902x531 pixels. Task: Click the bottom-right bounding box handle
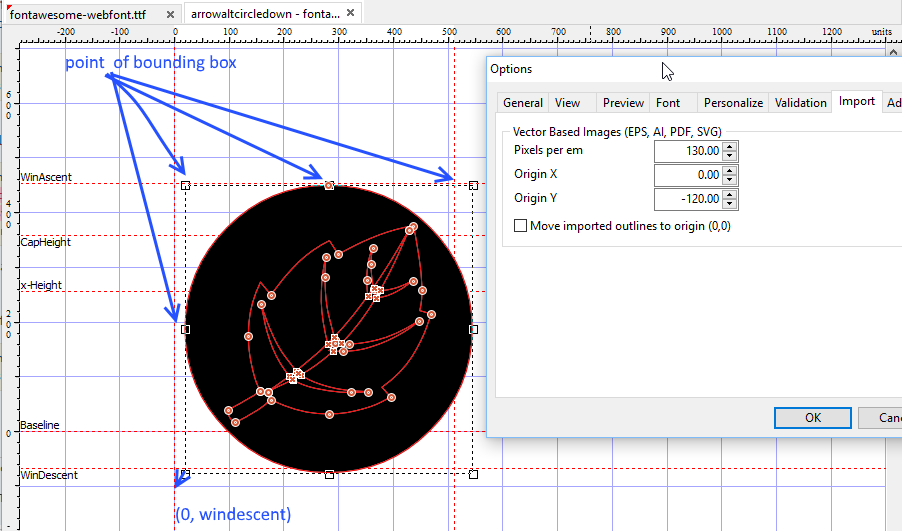pos(473,475)
